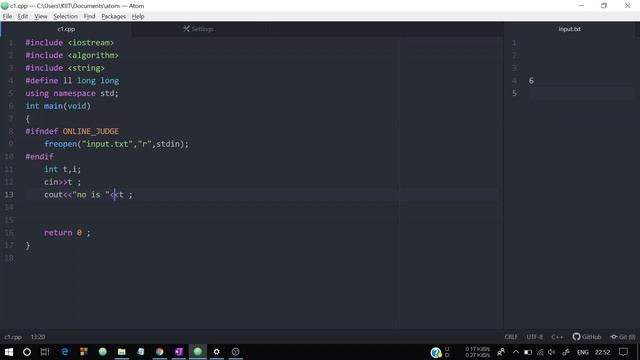The image size is (640, 360).
Task: Open the Git panel from status bar
Action: (623, 337)
